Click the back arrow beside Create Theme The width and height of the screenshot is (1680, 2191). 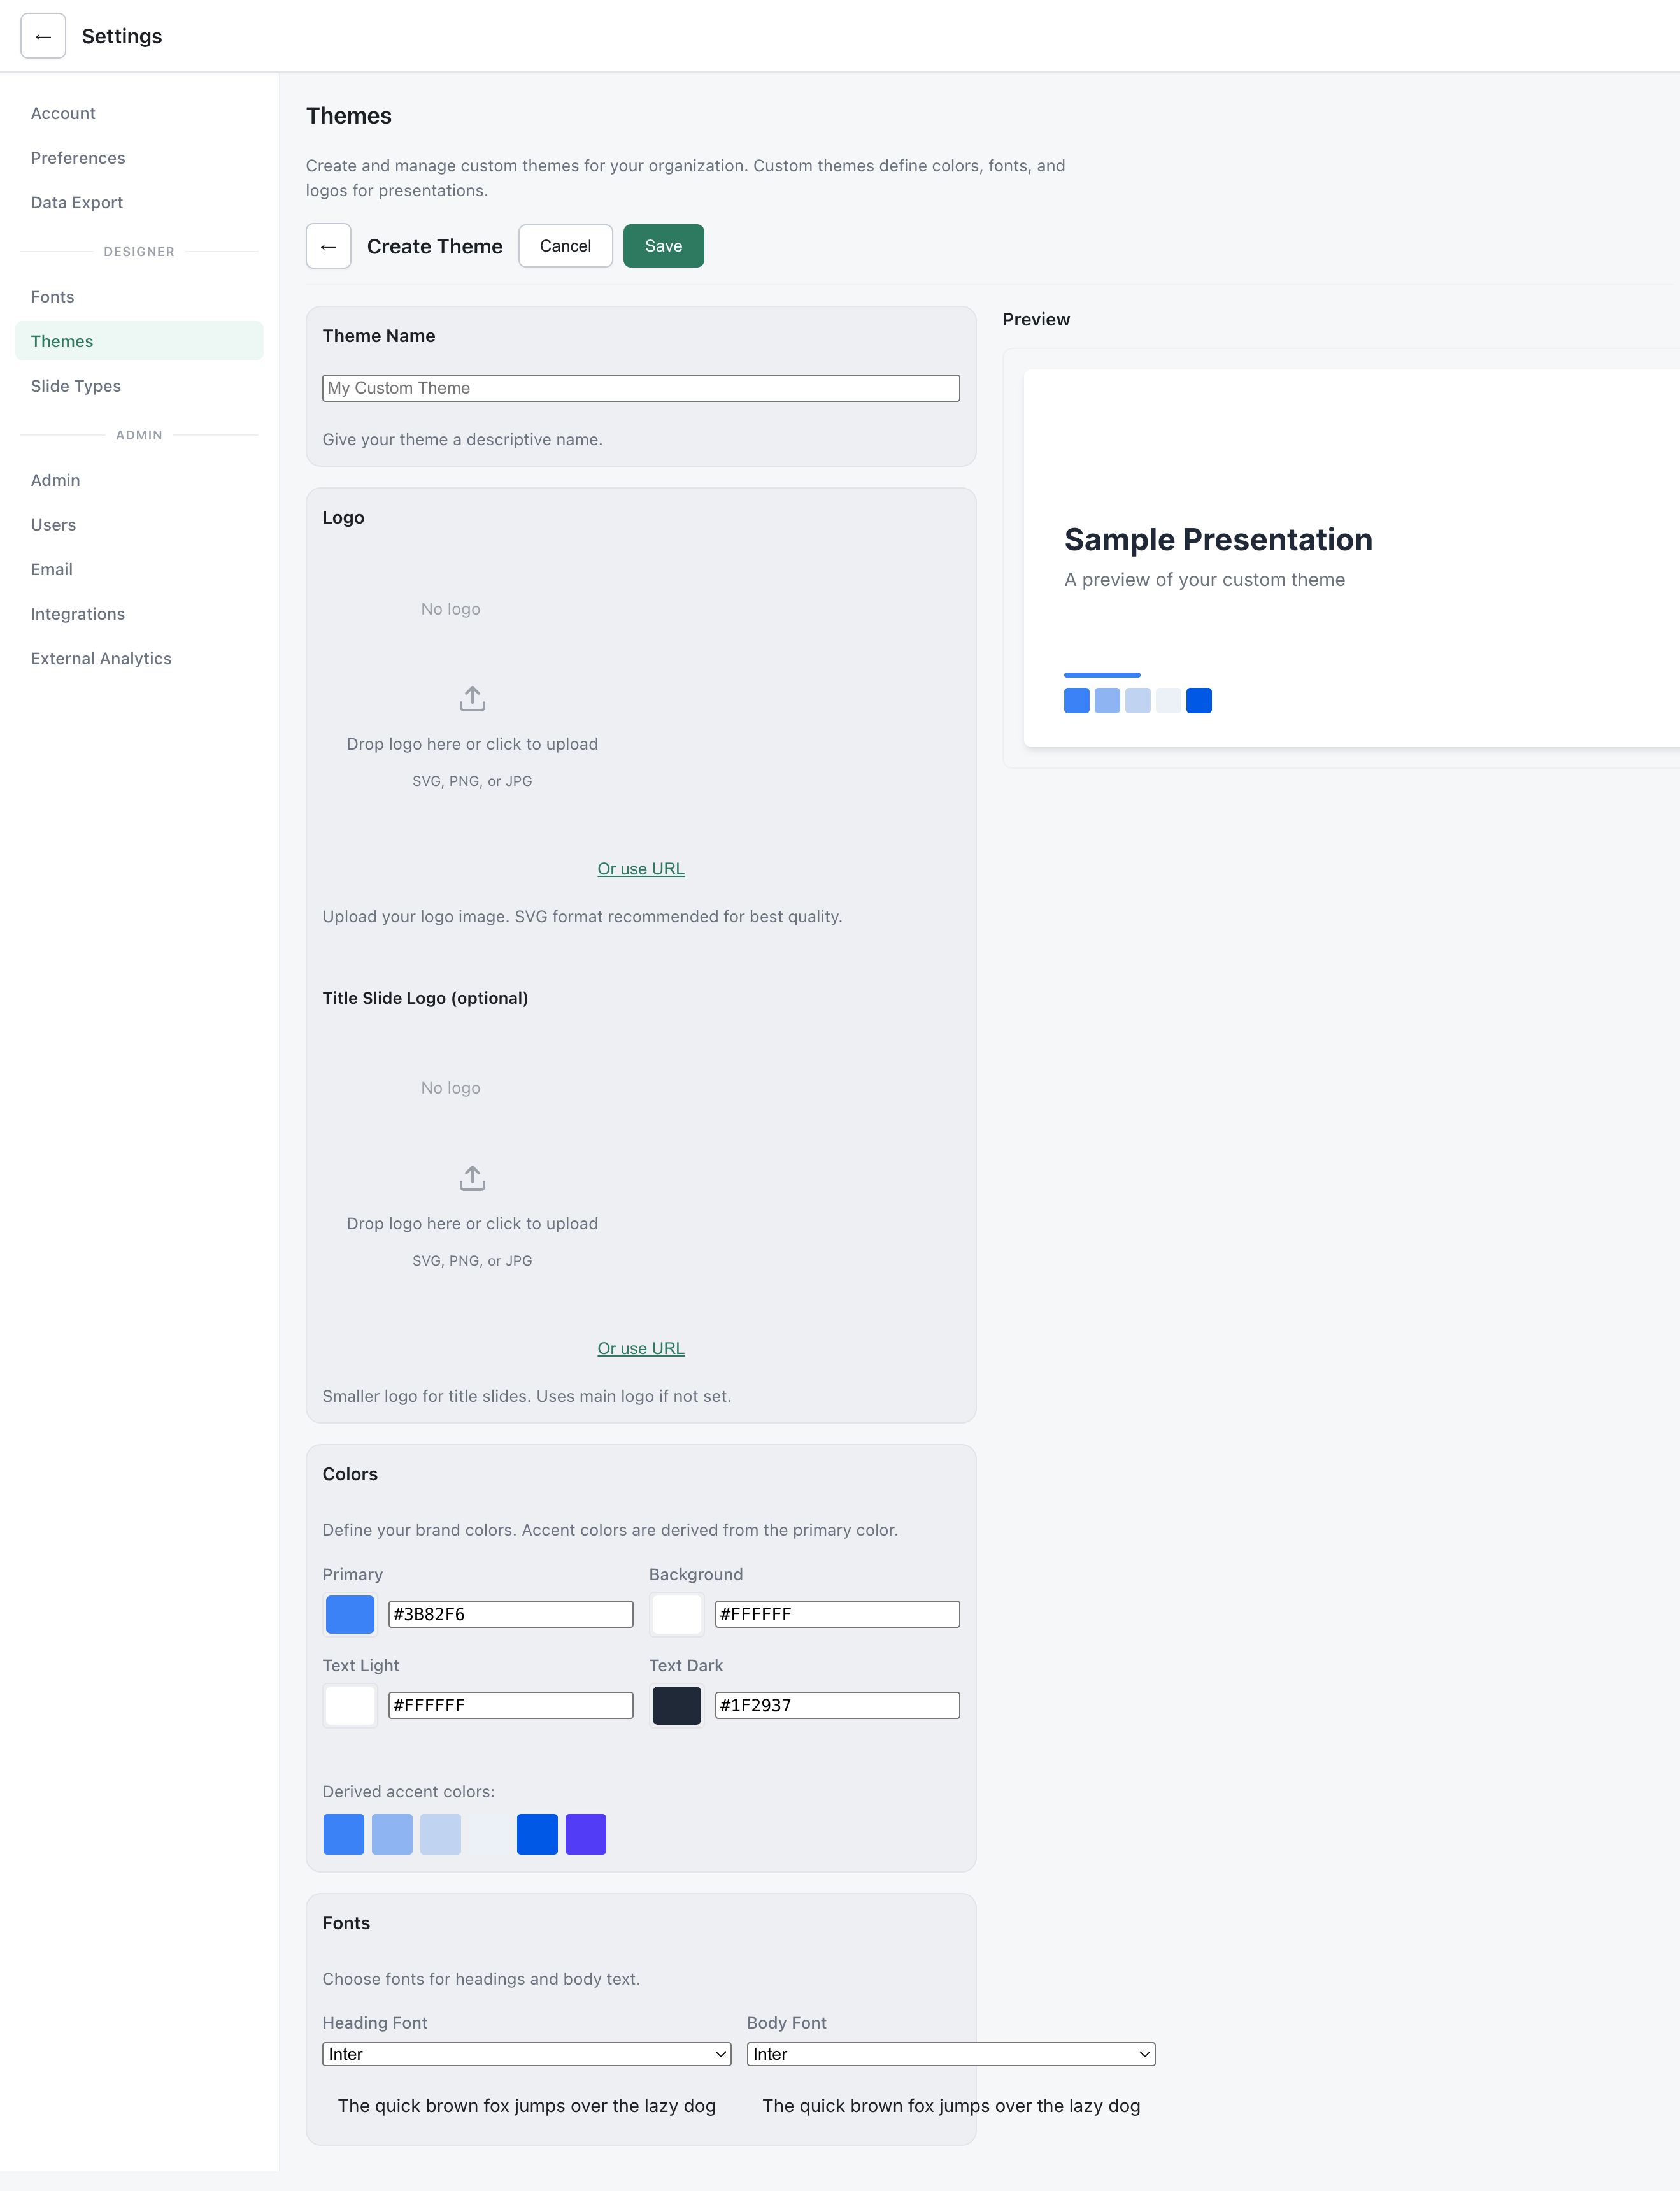[328, 246]
